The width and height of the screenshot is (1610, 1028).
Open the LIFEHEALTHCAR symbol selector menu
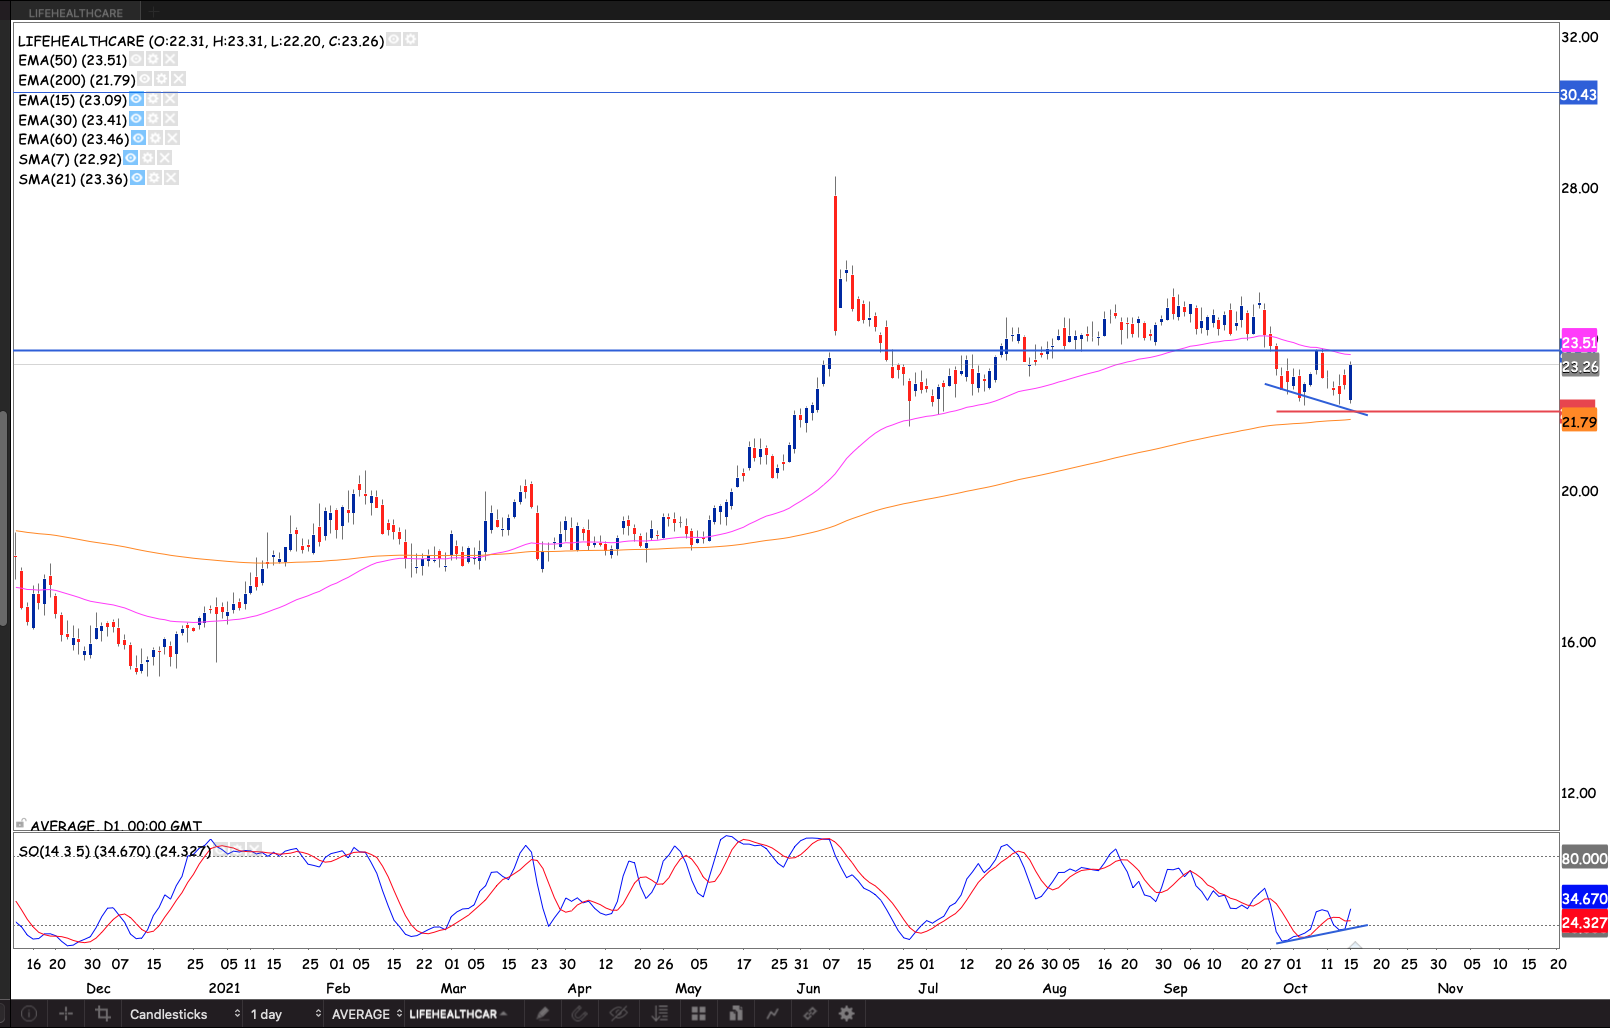458,1013
